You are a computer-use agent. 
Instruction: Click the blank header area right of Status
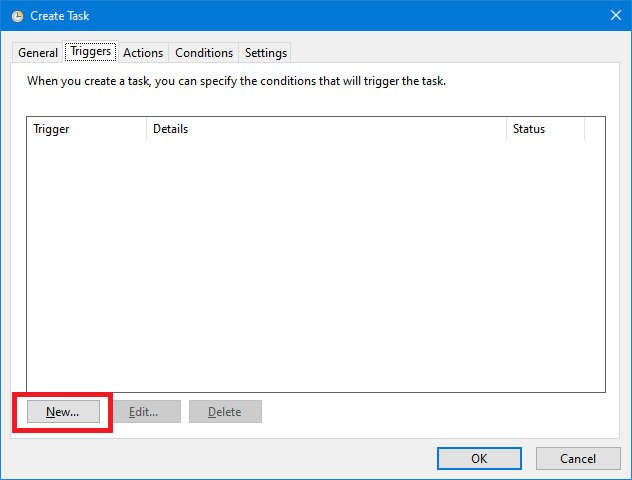coord(595,129)
